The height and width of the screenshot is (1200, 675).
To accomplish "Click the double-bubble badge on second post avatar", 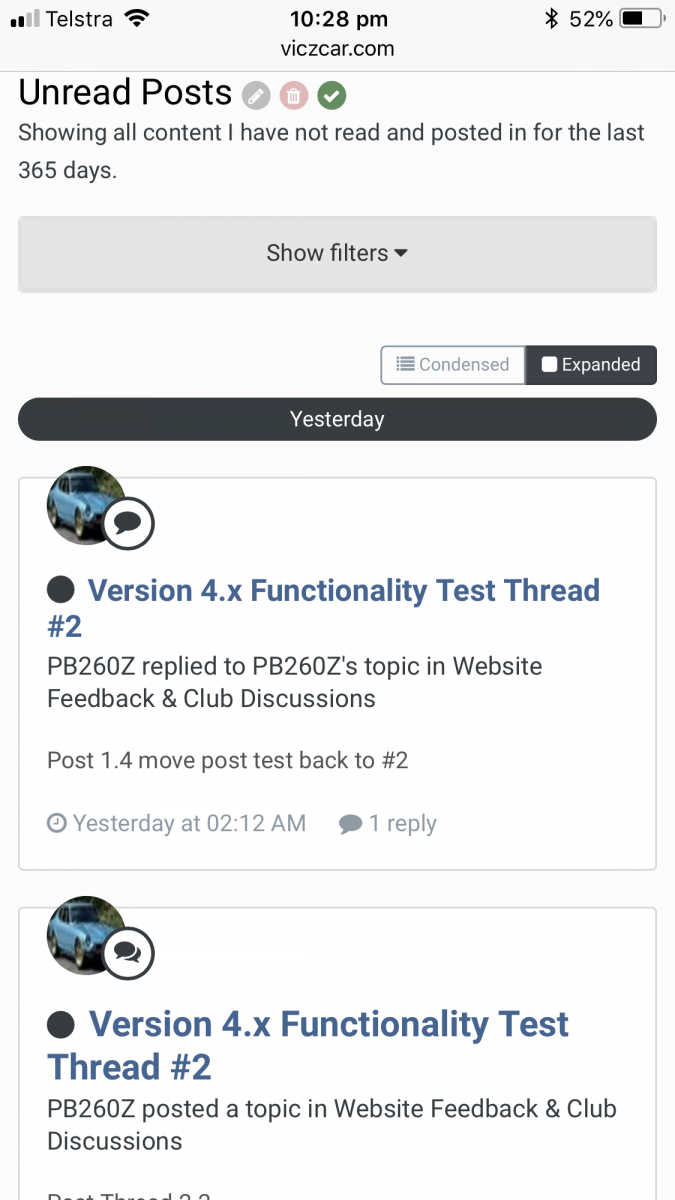I will (x=128, y=953).
